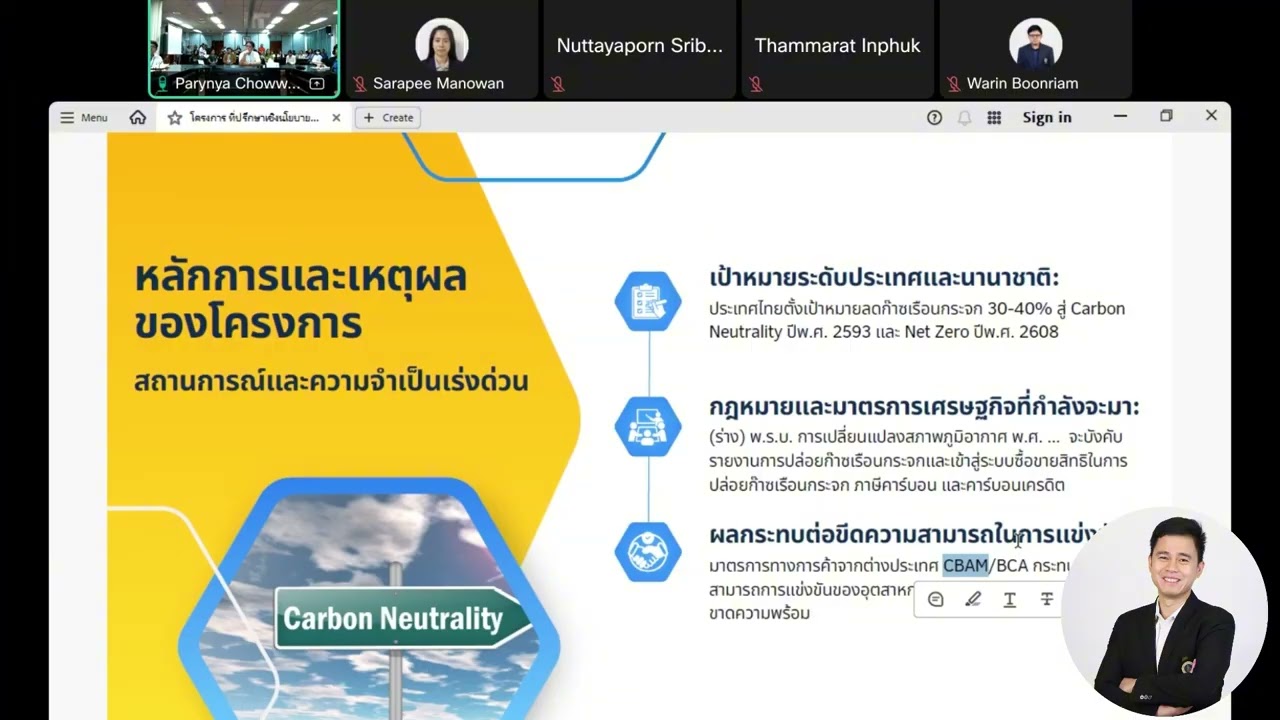
Task: Apply strikethrough to selected text
Action: (1047, 599)
